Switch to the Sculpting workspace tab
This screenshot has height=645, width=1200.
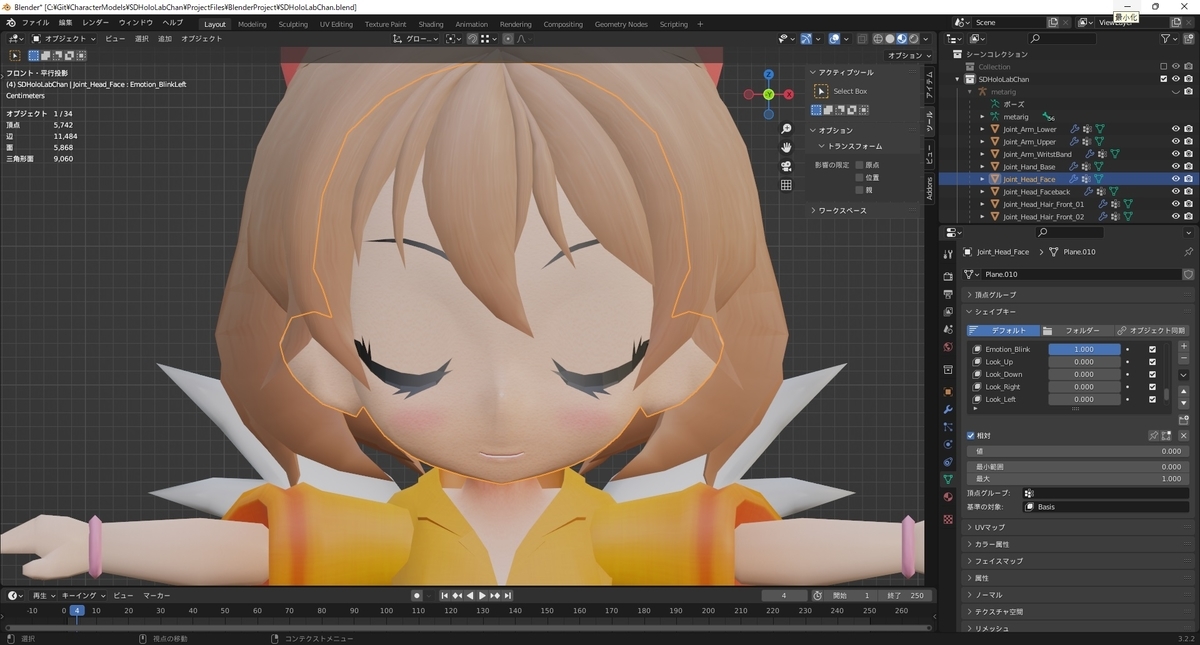[293, 24]
